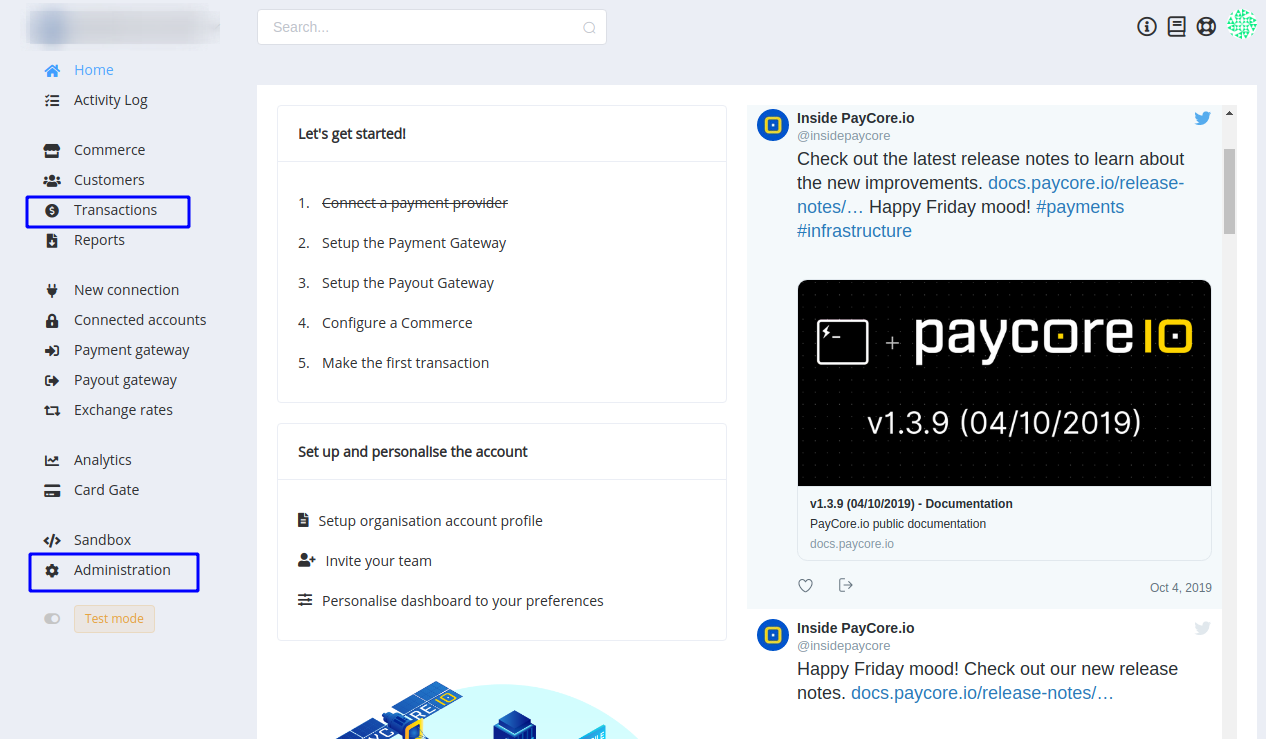Image resolution: width=1266 pixels, height=739 pixels.
Task: Click the second tweet's PayCore profile avatar
Action: (x=773, y=636)
